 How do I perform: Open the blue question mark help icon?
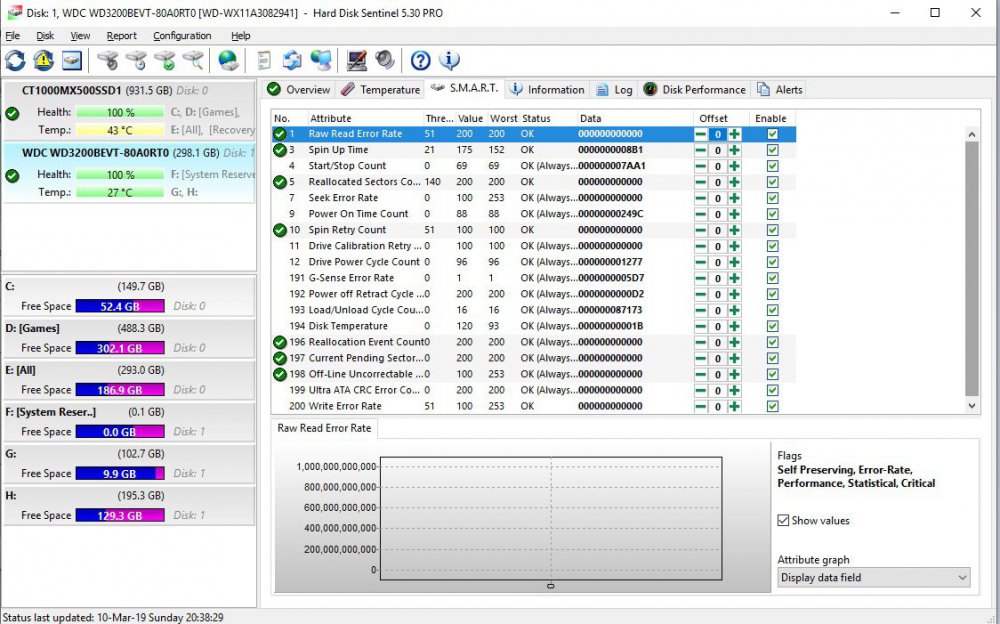421,61
